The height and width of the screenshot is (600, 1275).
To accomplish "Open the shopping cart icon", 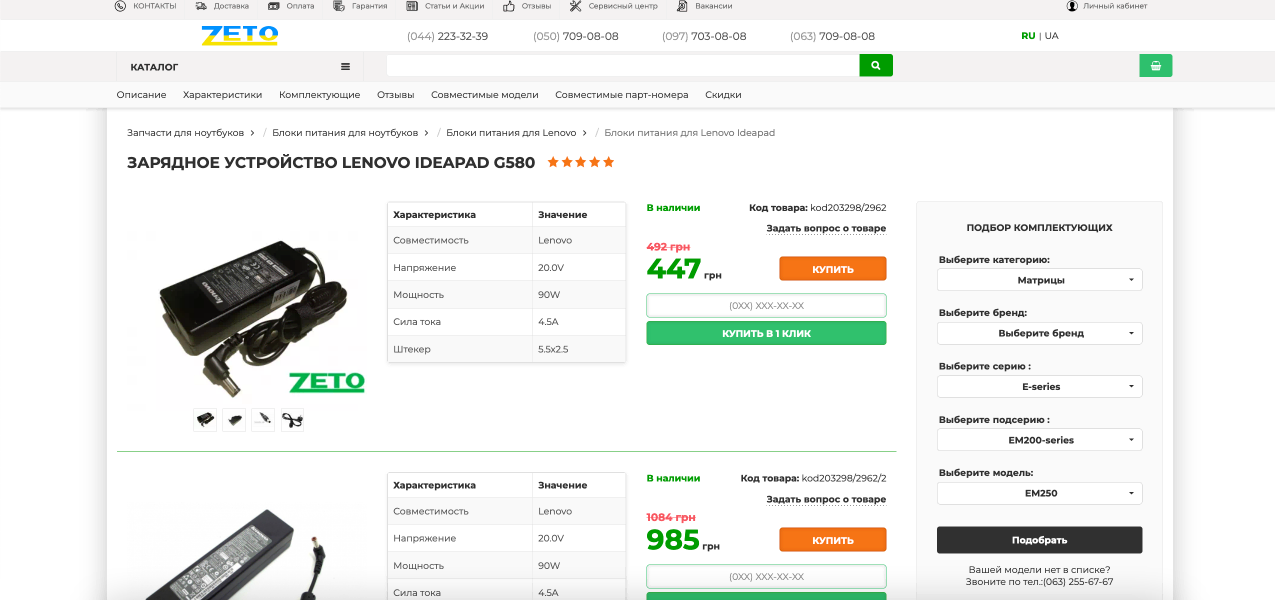I will pos(1155,66).
